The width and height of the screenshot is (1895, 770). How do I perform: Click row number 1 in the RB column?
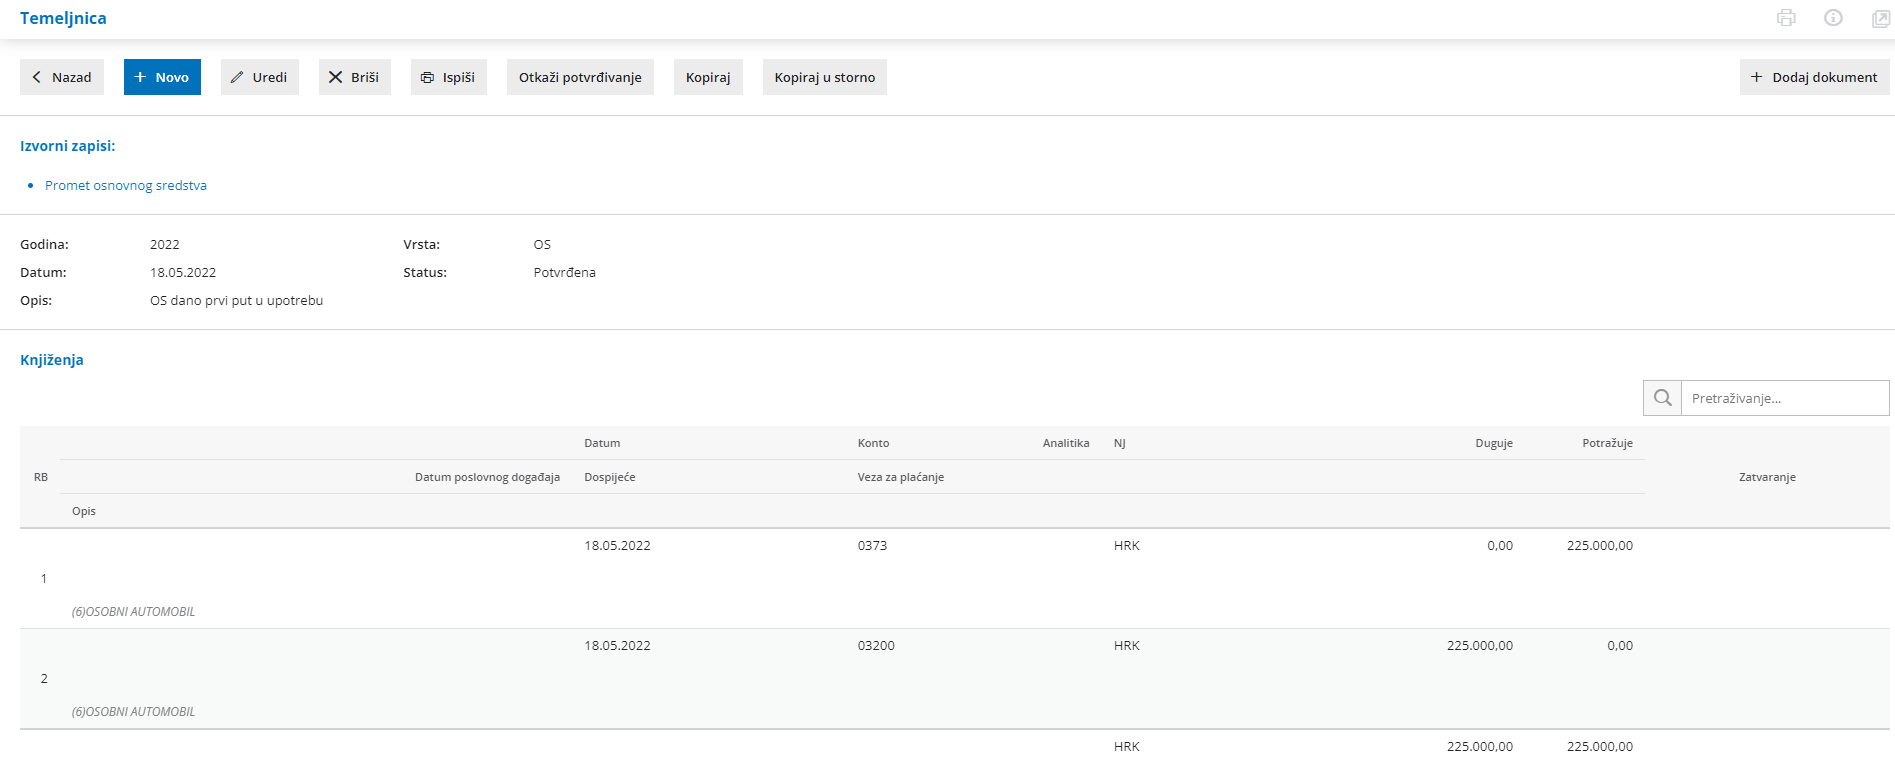44,578
